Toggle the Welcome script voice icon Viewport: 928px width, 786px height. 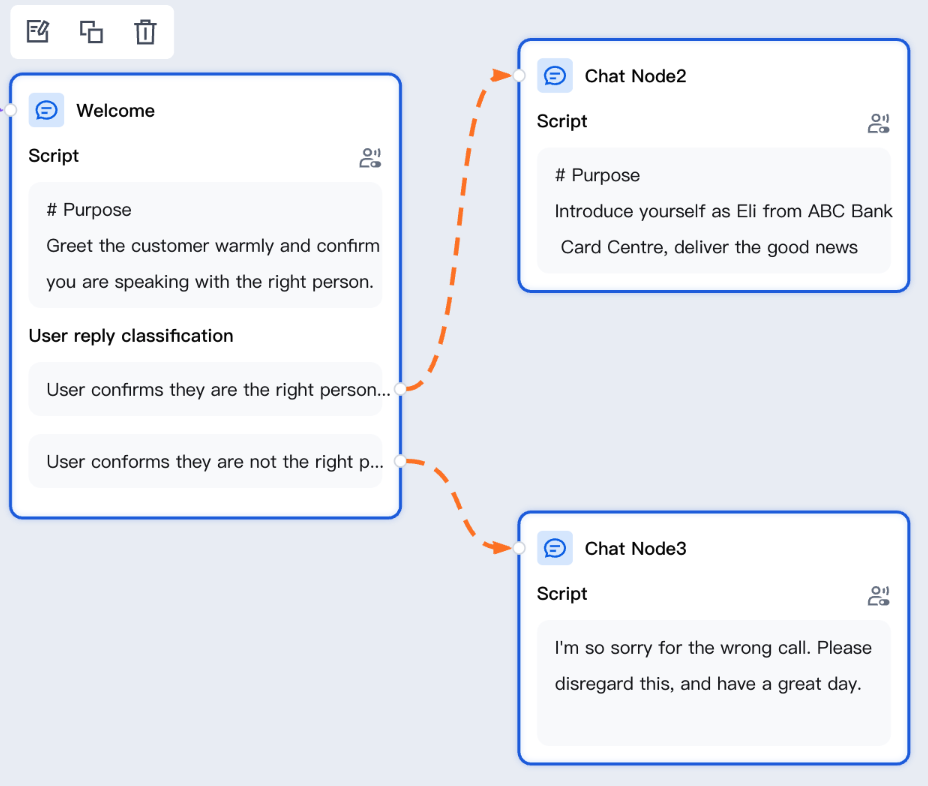coord(370,157)
